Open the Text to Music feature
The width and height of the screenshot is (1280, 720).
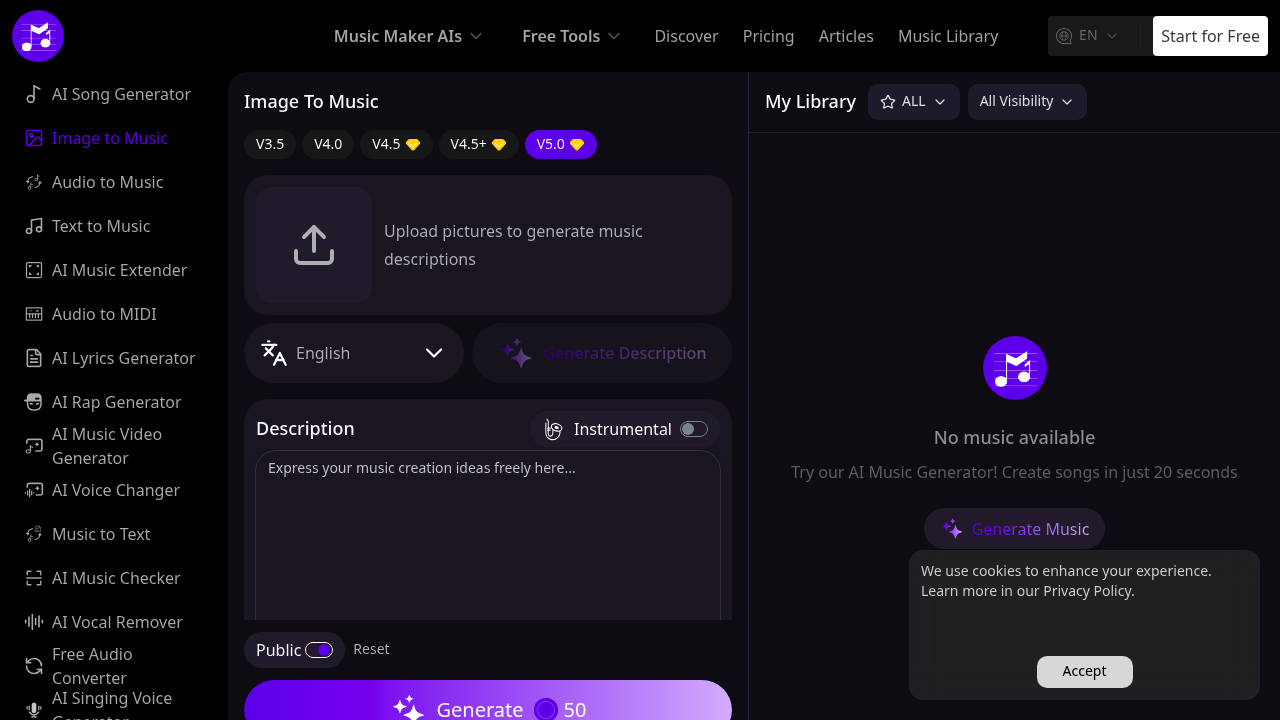tap(101, 226)
